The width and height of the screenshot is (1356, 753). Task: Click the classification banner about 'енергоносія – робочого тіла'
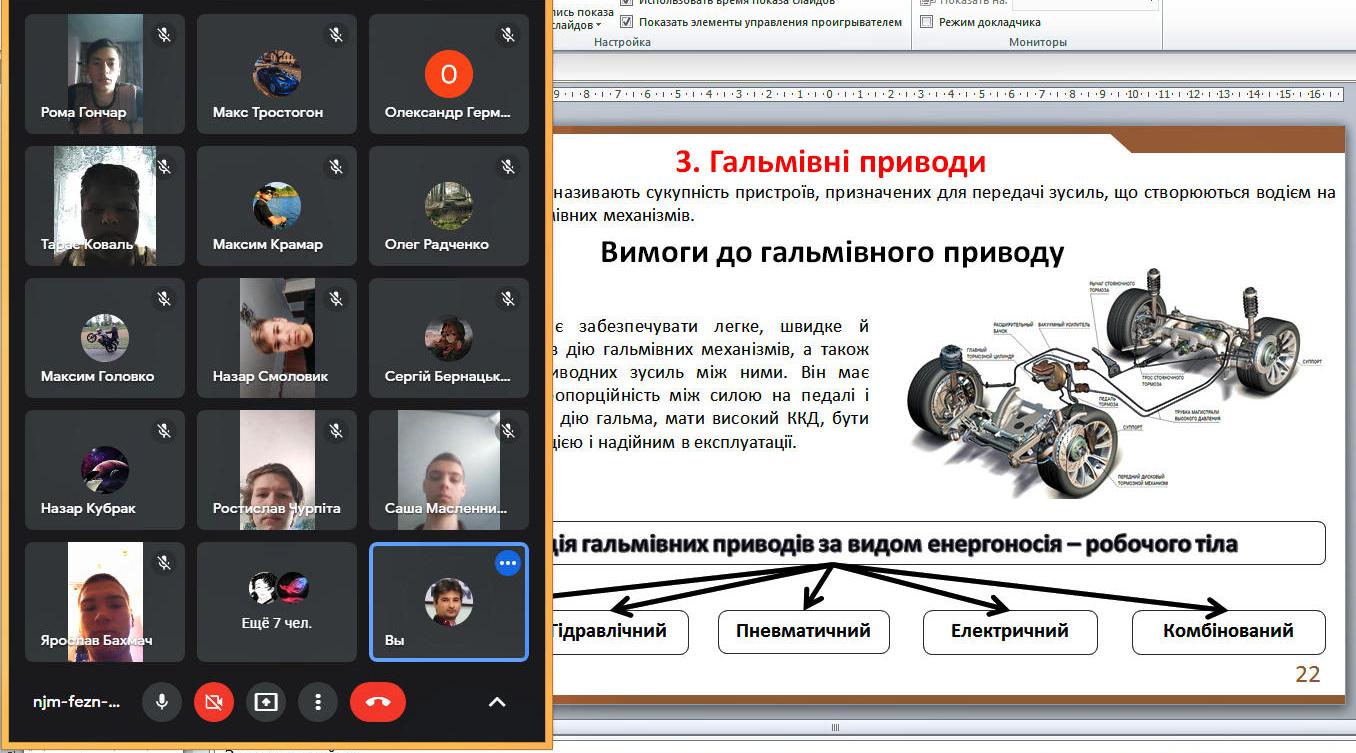click(939, 543)
